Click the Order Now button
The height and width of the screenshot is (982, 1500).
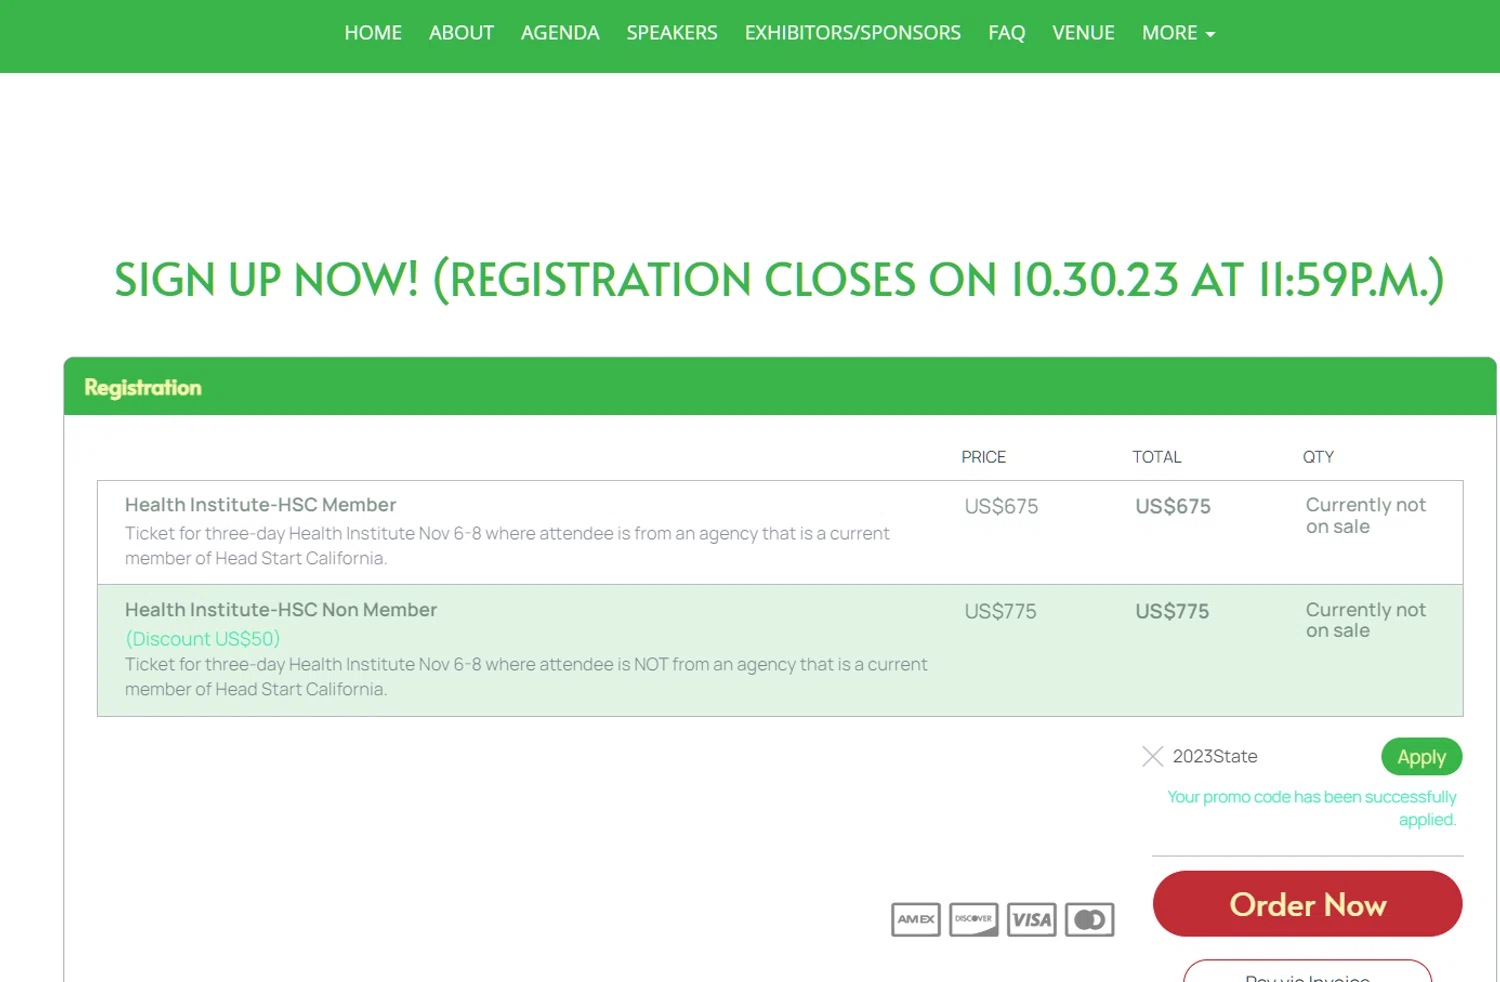(x=1307, y=904)
